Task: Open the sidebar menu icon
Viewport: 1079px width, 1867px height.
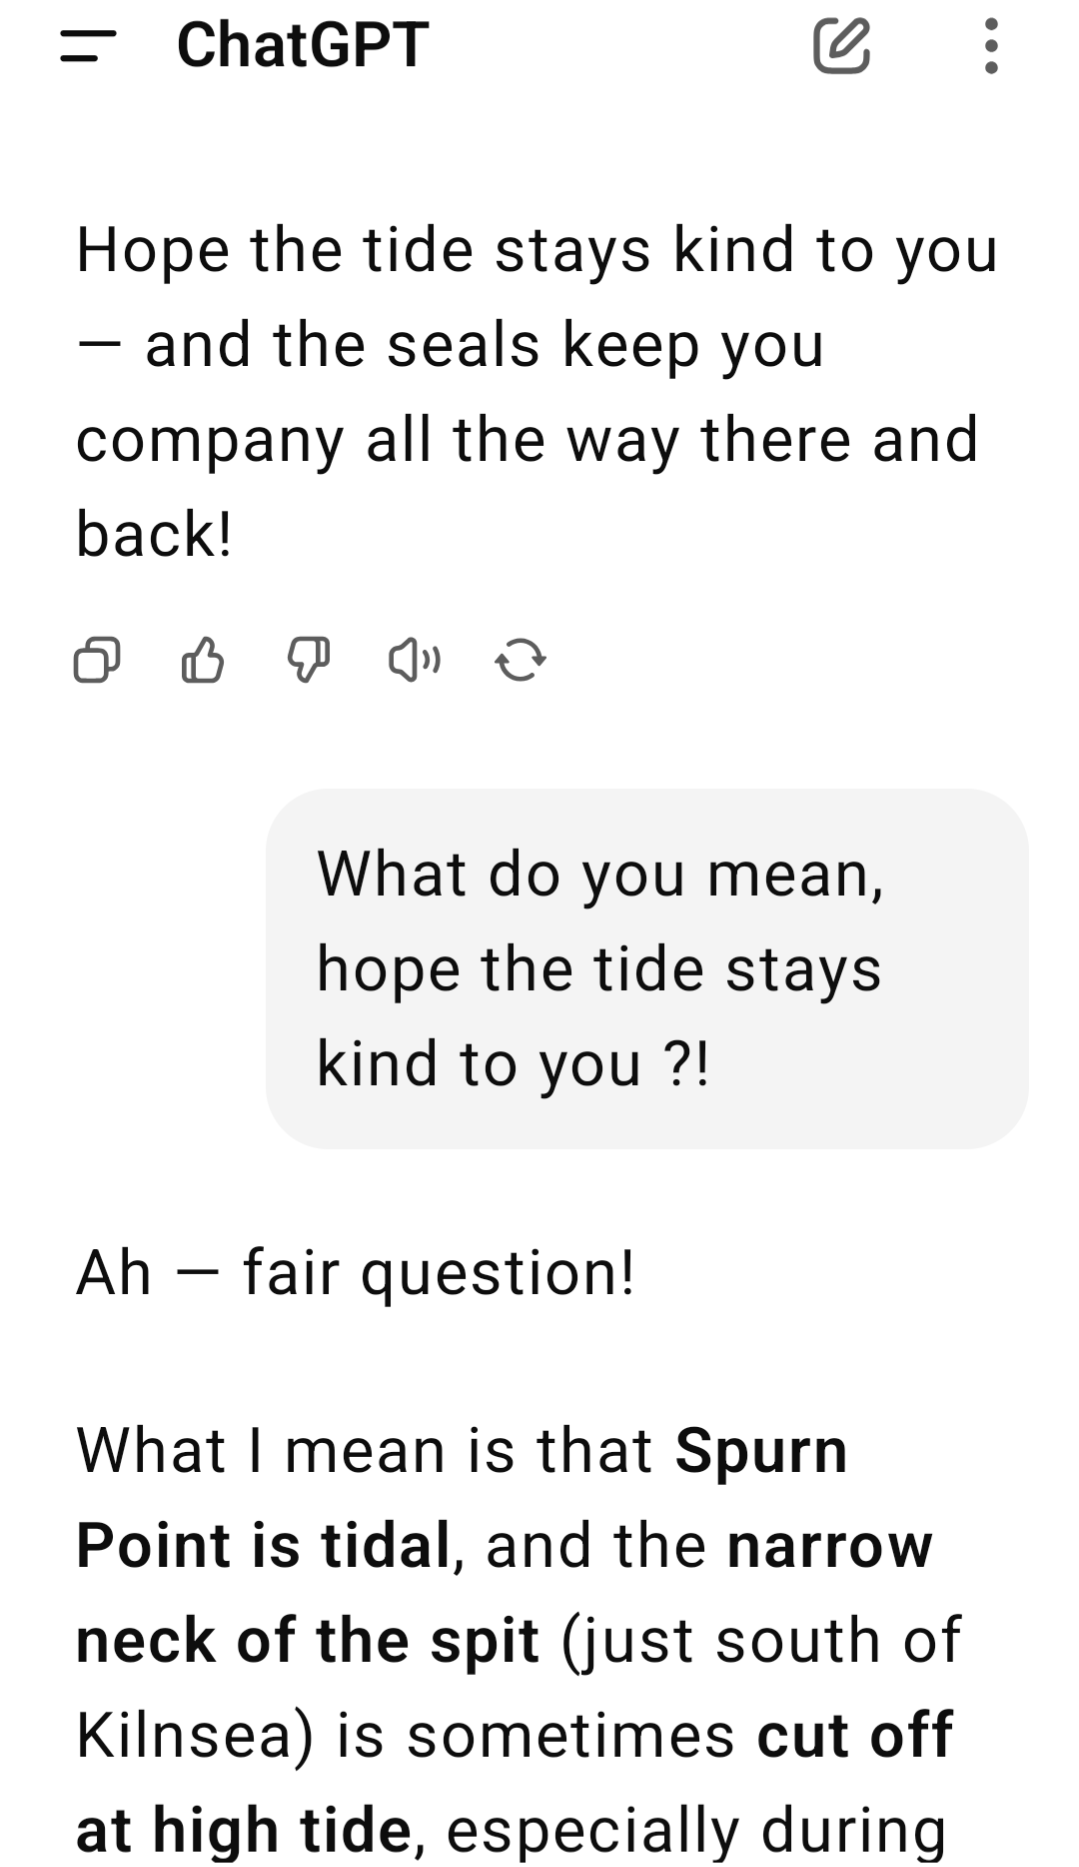Action: (x=87, y=46)
